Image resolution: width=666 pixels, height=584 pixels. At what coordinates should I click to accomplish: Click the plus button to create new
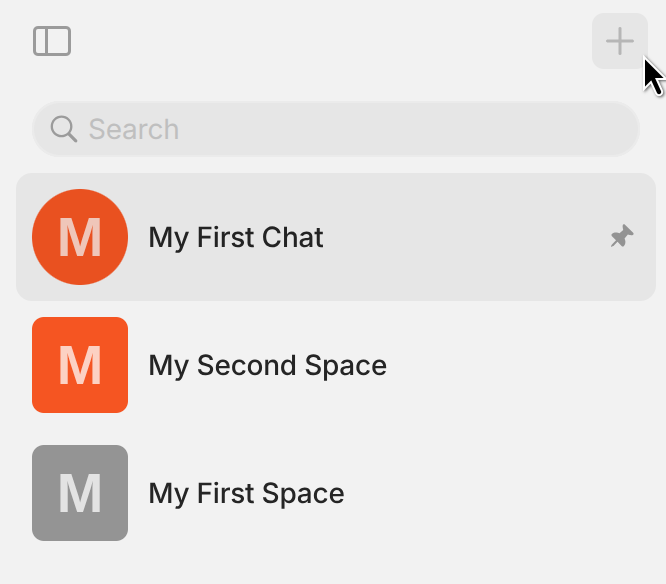click(620, 41)
